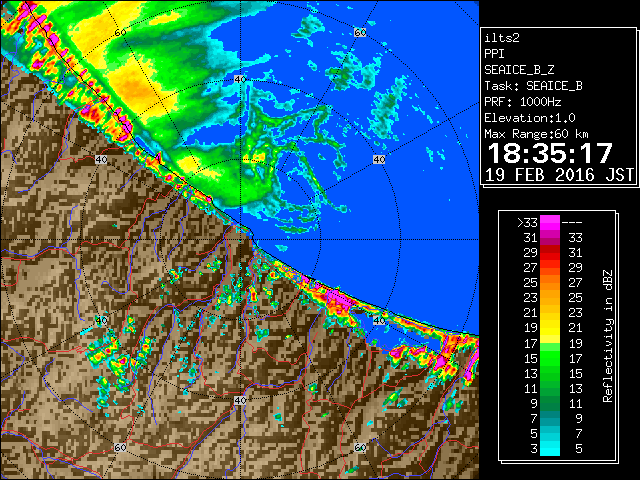This screenshot has height=480, width=640.
Task: Pick the orange 25–27 dBZ legend band
Action: click(550, 282)
